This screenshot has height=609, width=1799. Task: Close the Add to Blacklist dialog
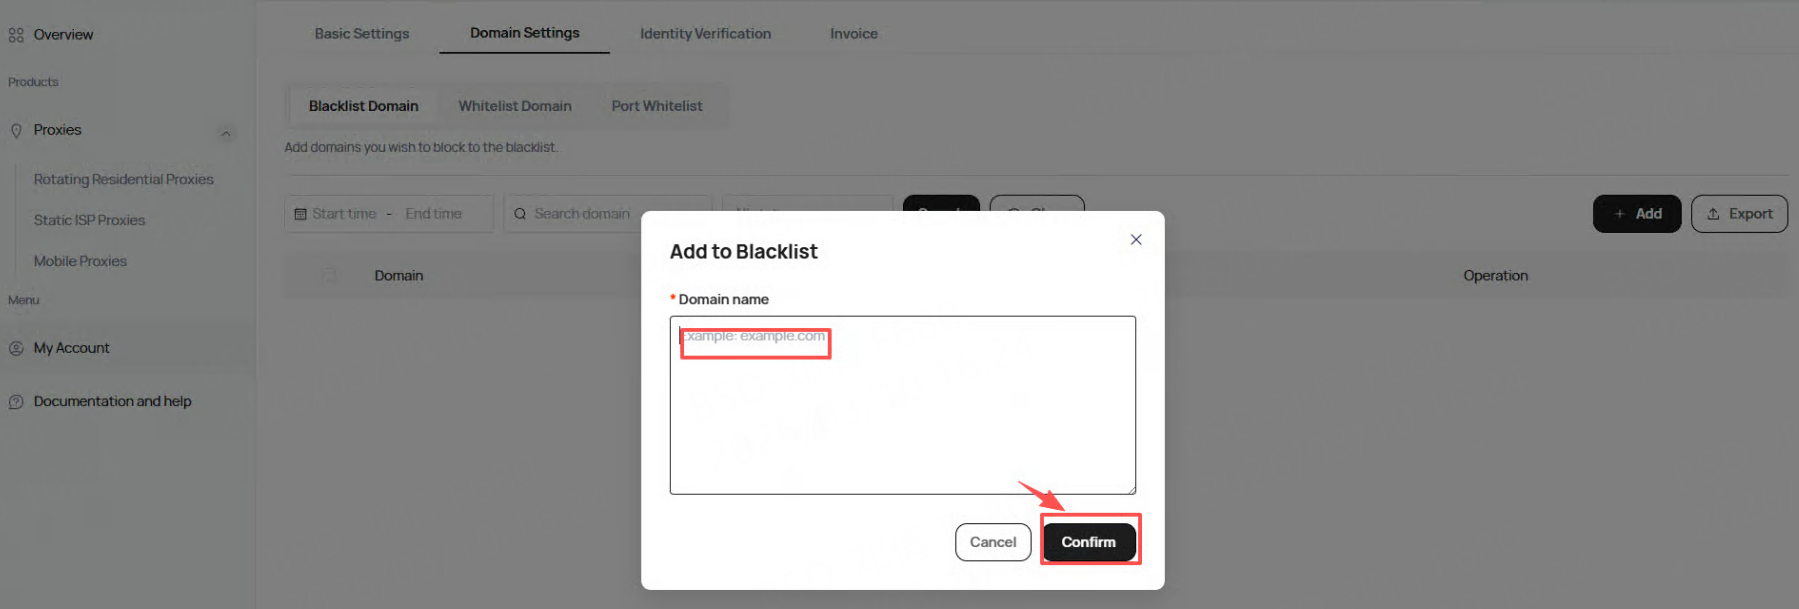pyautogui.click(x=1135, y=239)
